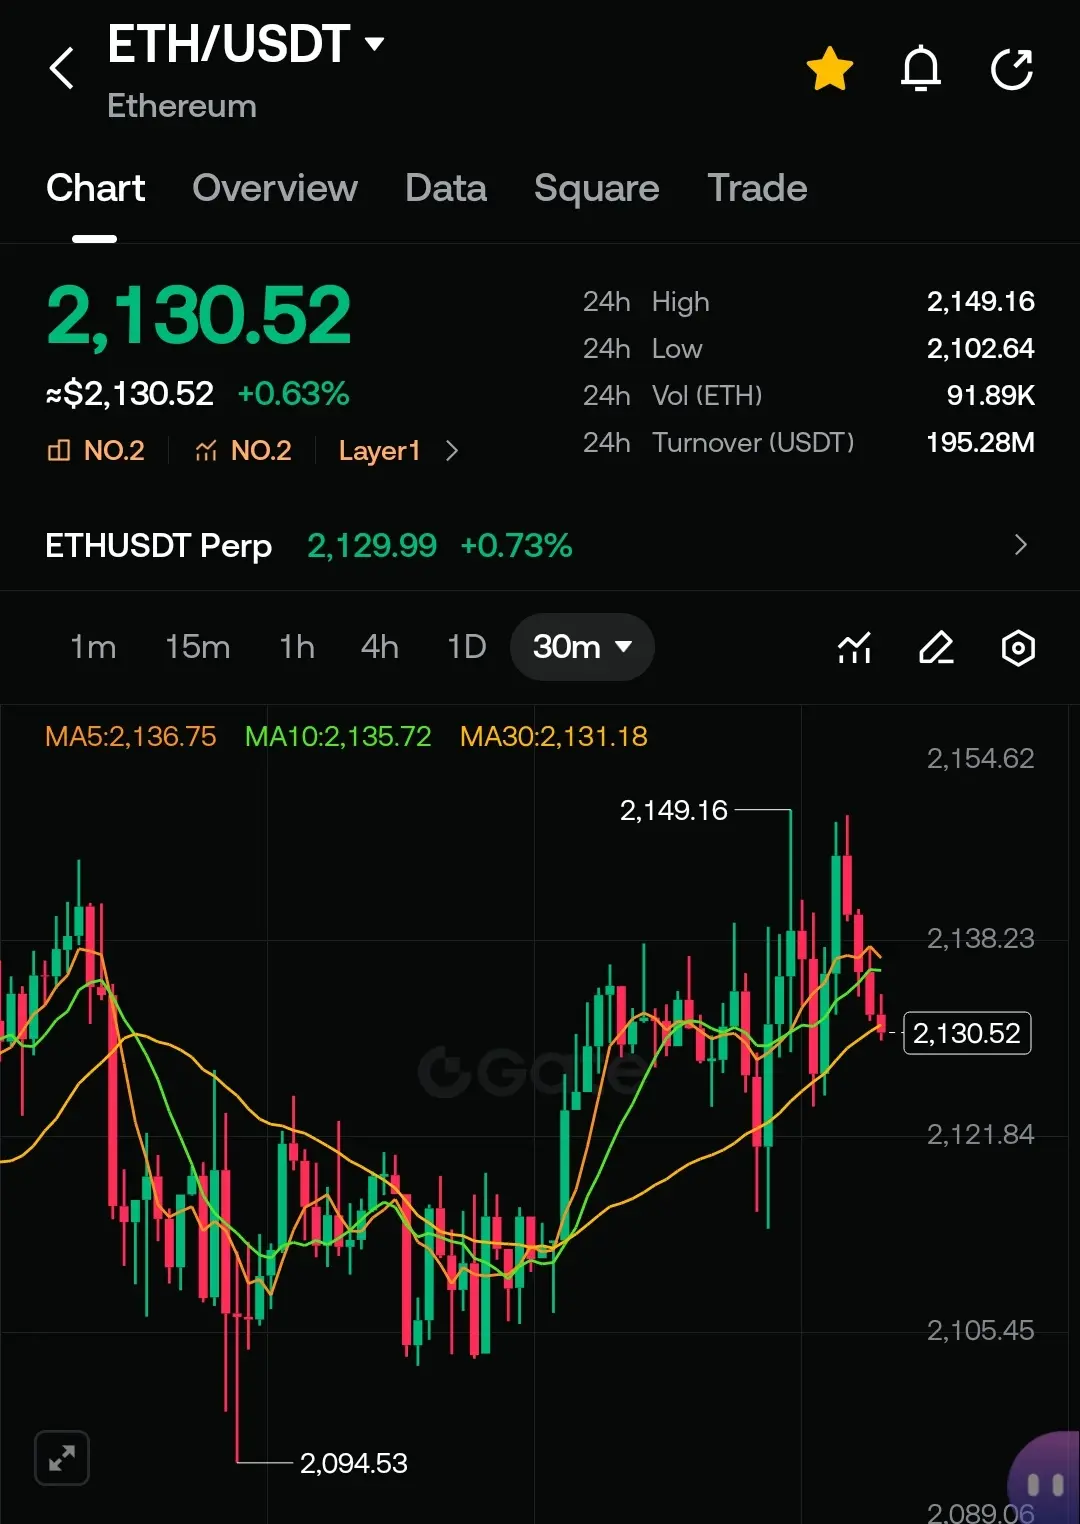Go back using the left arrow
The height and width of the screenshot is (1524, 1080).
62,69
